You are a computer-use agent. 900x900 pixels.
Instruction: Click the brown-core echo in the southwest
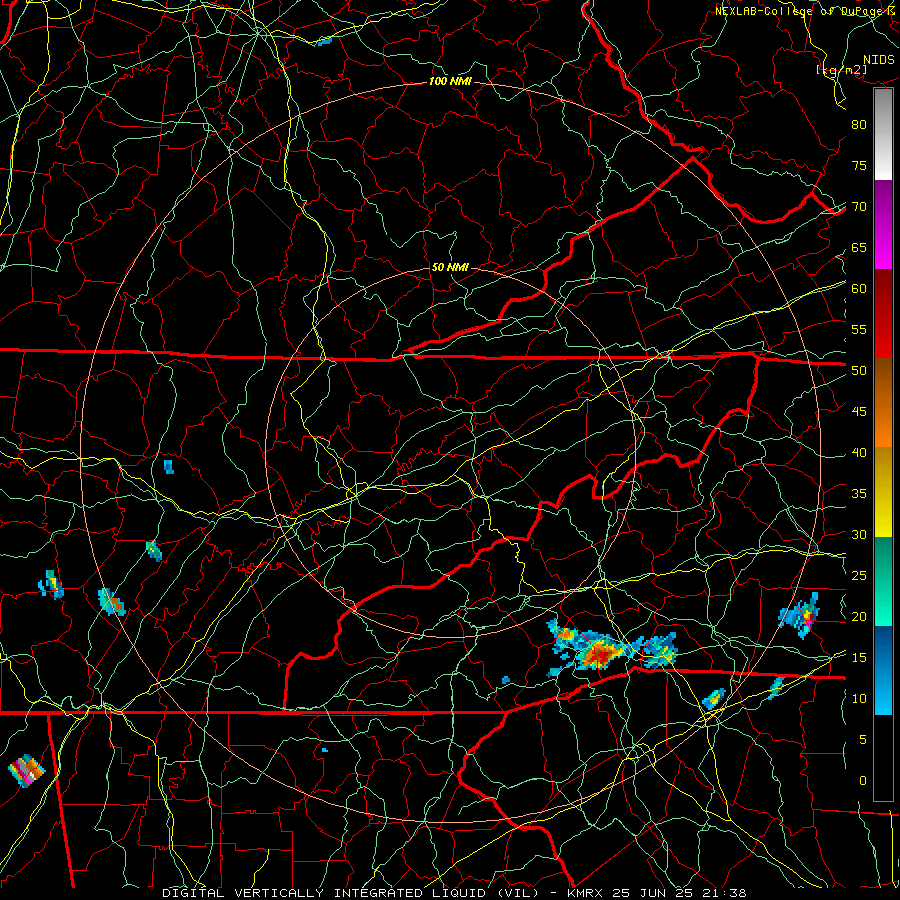point(111,602)
